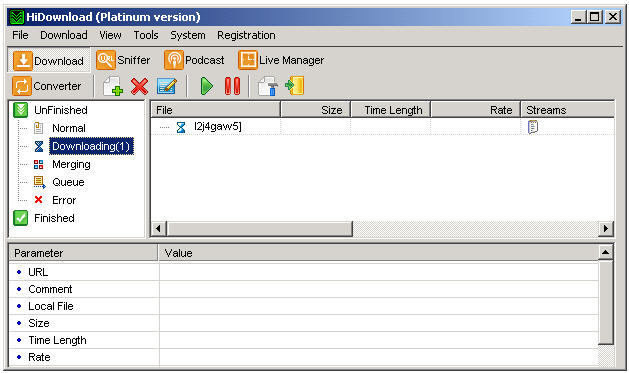
Task: Click the right arrow of horizontal scrollbar
Action: coord(606,229)
